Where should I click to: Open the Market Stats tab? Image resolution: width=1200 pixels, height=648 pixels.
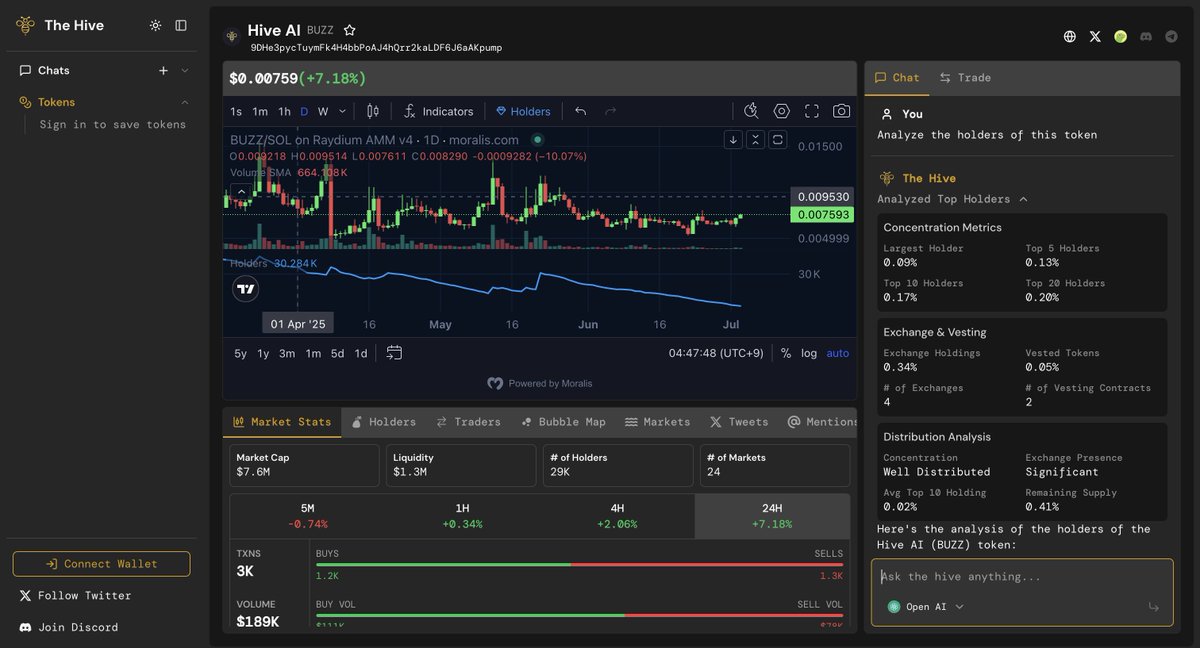coord(282,422)
